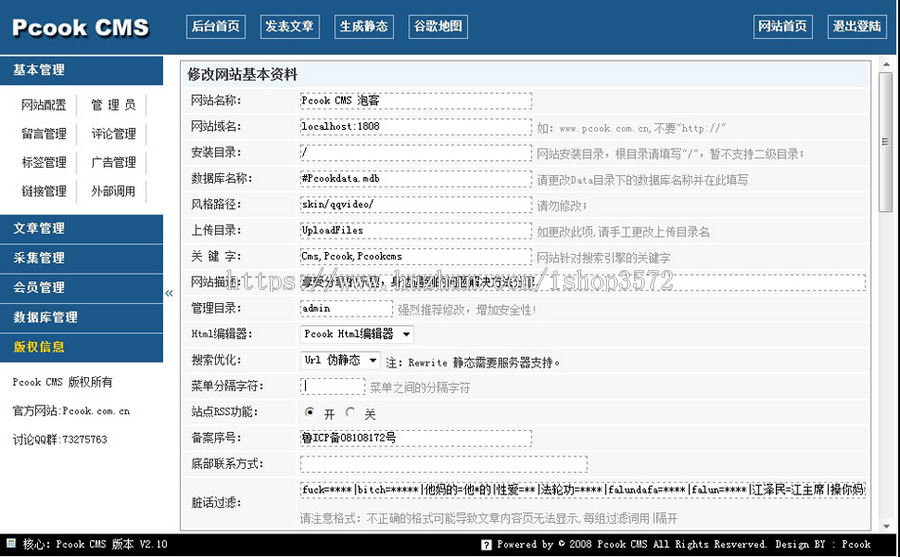Focus the 数据库名称 input field
The width and height of the screenshot is (900, 557).
pyautogui.click(x=416, y=179)
